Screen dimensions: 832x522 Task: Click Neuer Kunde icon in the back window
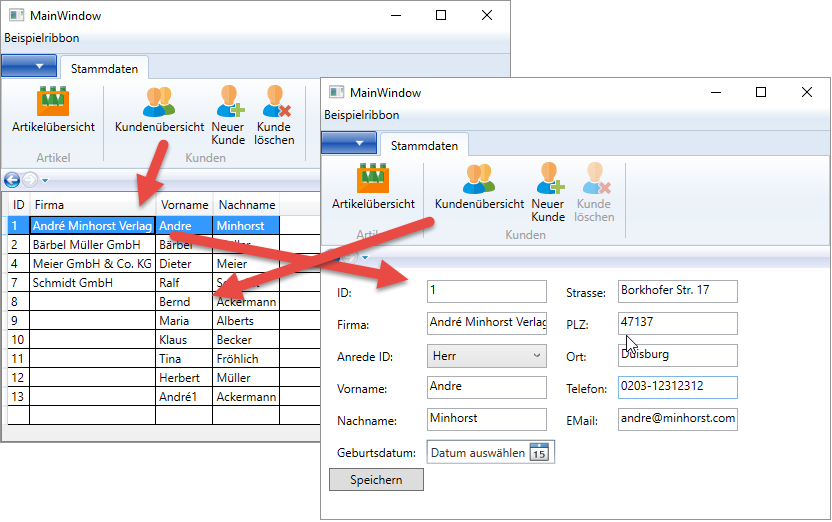229,102
